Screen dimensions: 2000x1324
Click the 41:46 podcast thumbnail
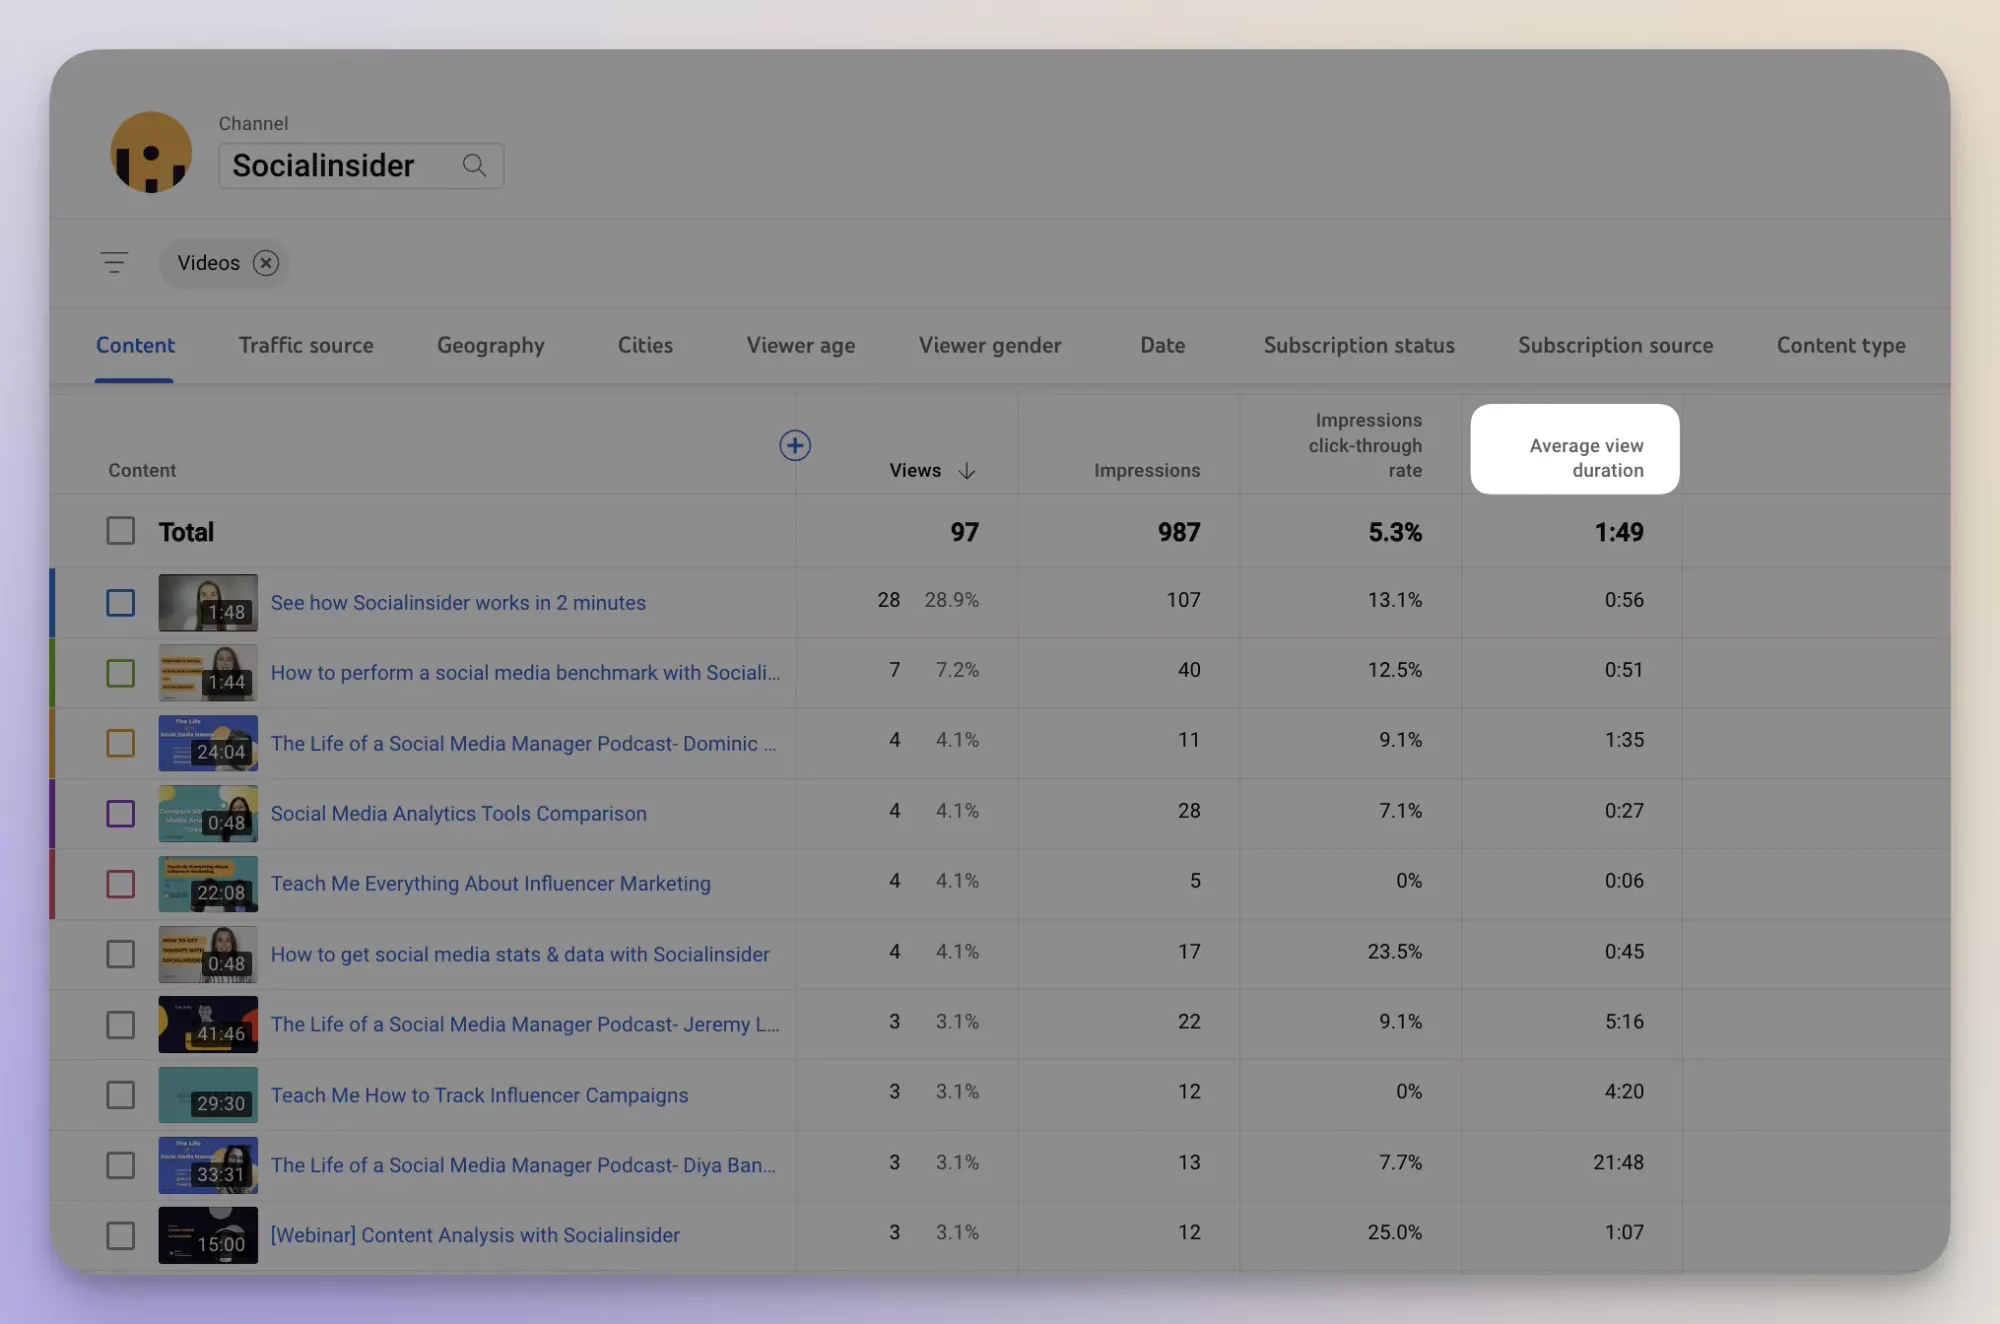click(x=208, y=1025)
